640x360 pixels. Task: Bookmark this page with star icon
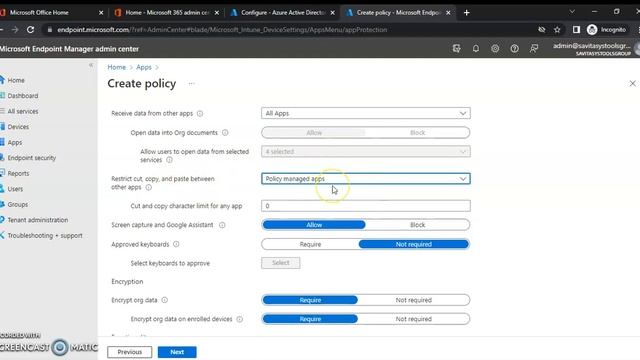coord(557,29)
